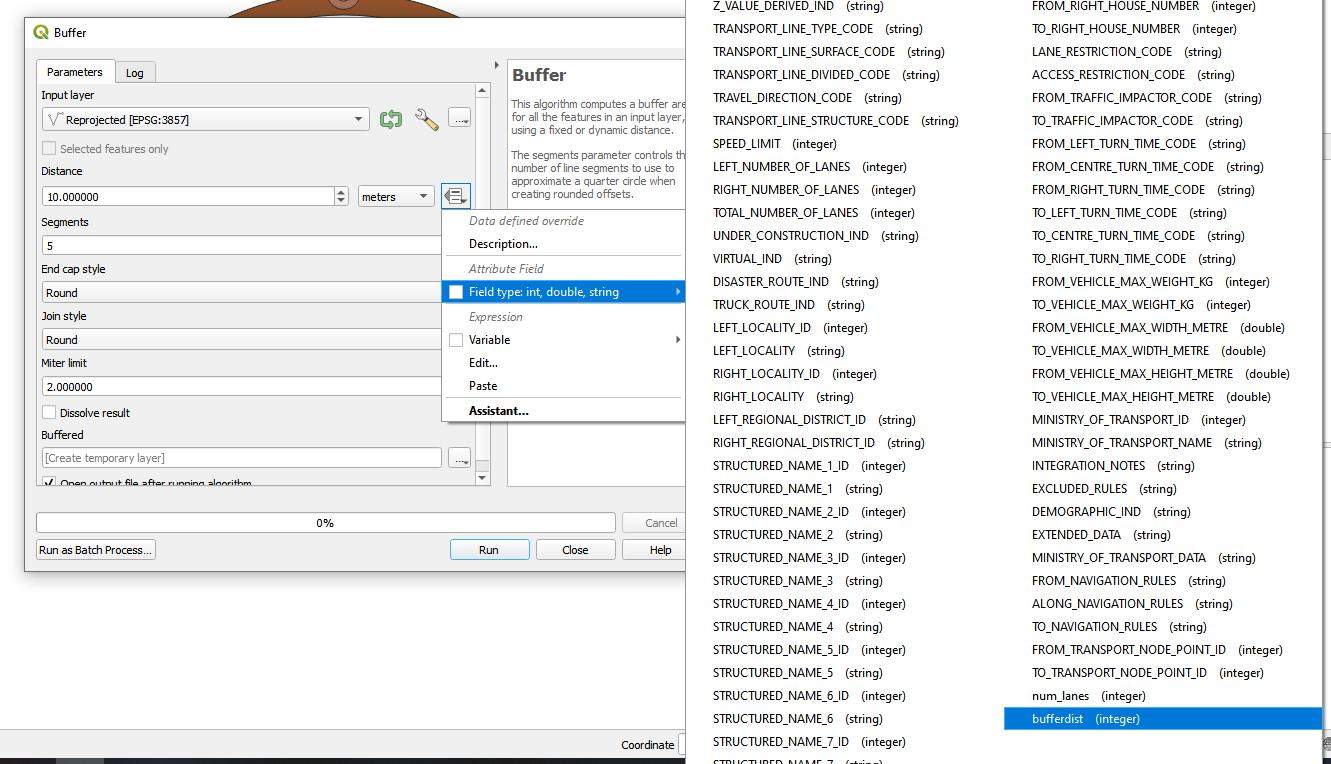This screenshot has height=764, width=1331.
Task: Click the browse ellipsis beside Buffered output field
Action: point(459,457)
